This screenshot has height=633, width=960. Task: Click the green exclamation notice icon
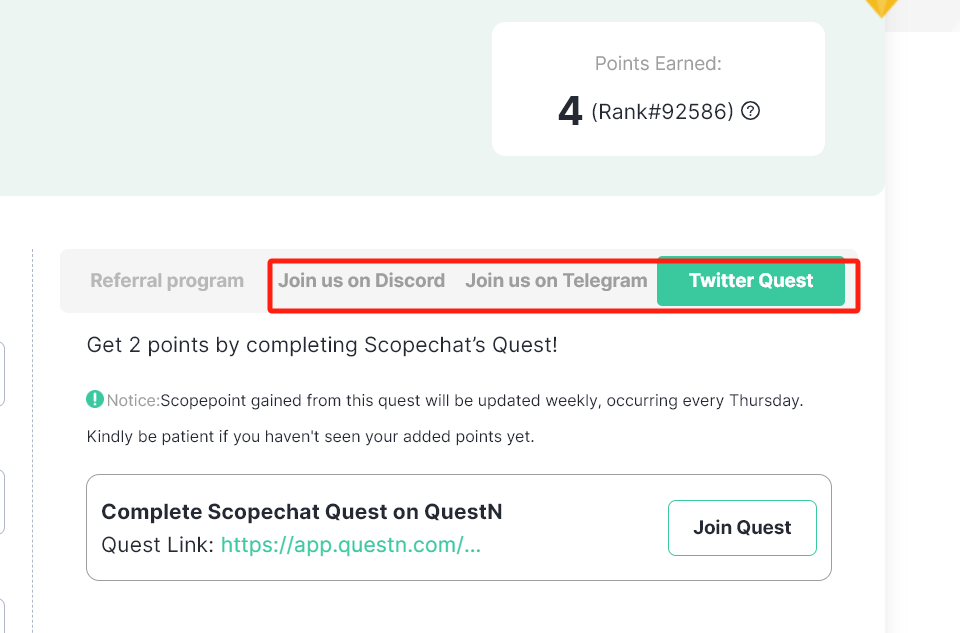pos(94,399)
